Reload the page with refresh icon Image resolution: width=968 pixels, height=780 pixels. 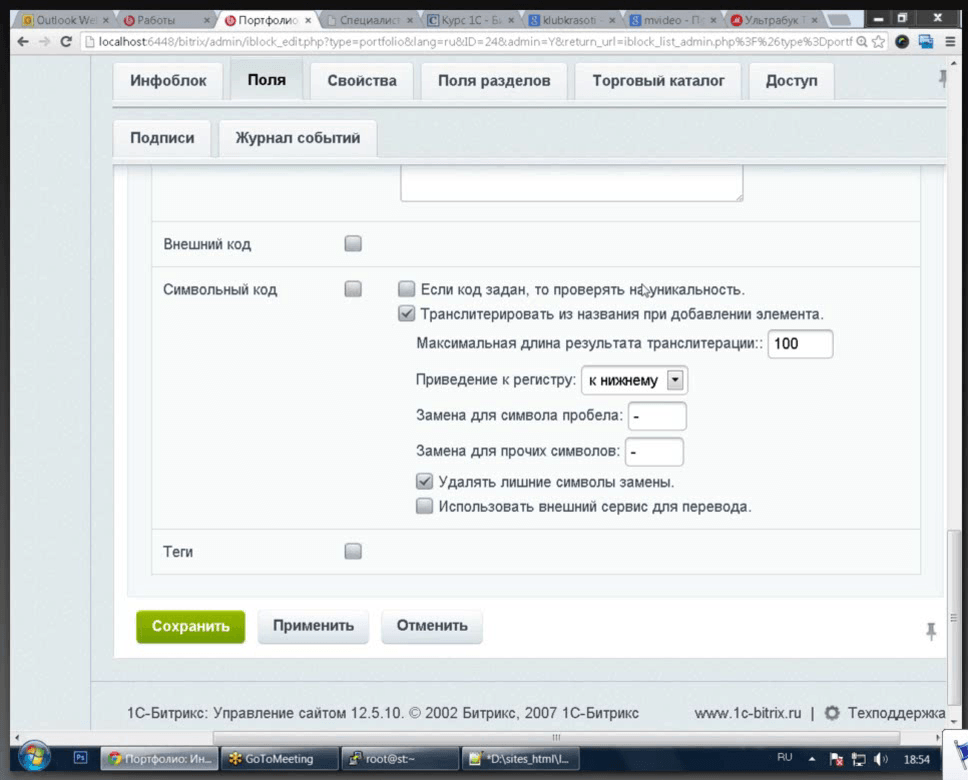66,42
